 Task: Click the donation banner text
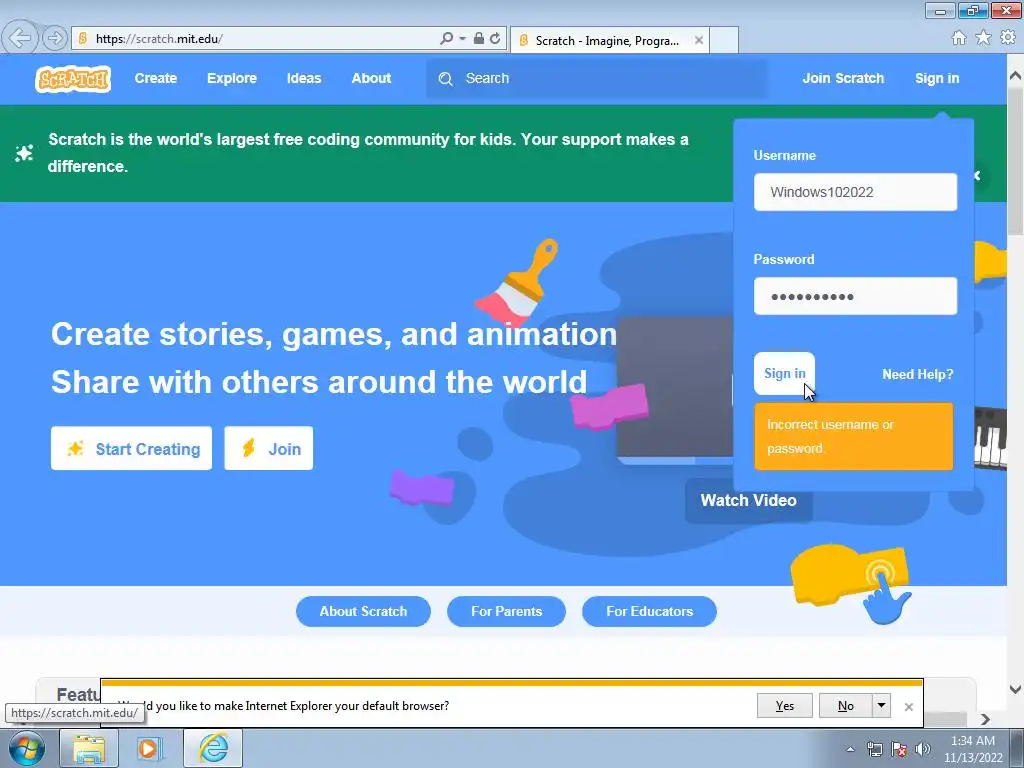[368, 153]
